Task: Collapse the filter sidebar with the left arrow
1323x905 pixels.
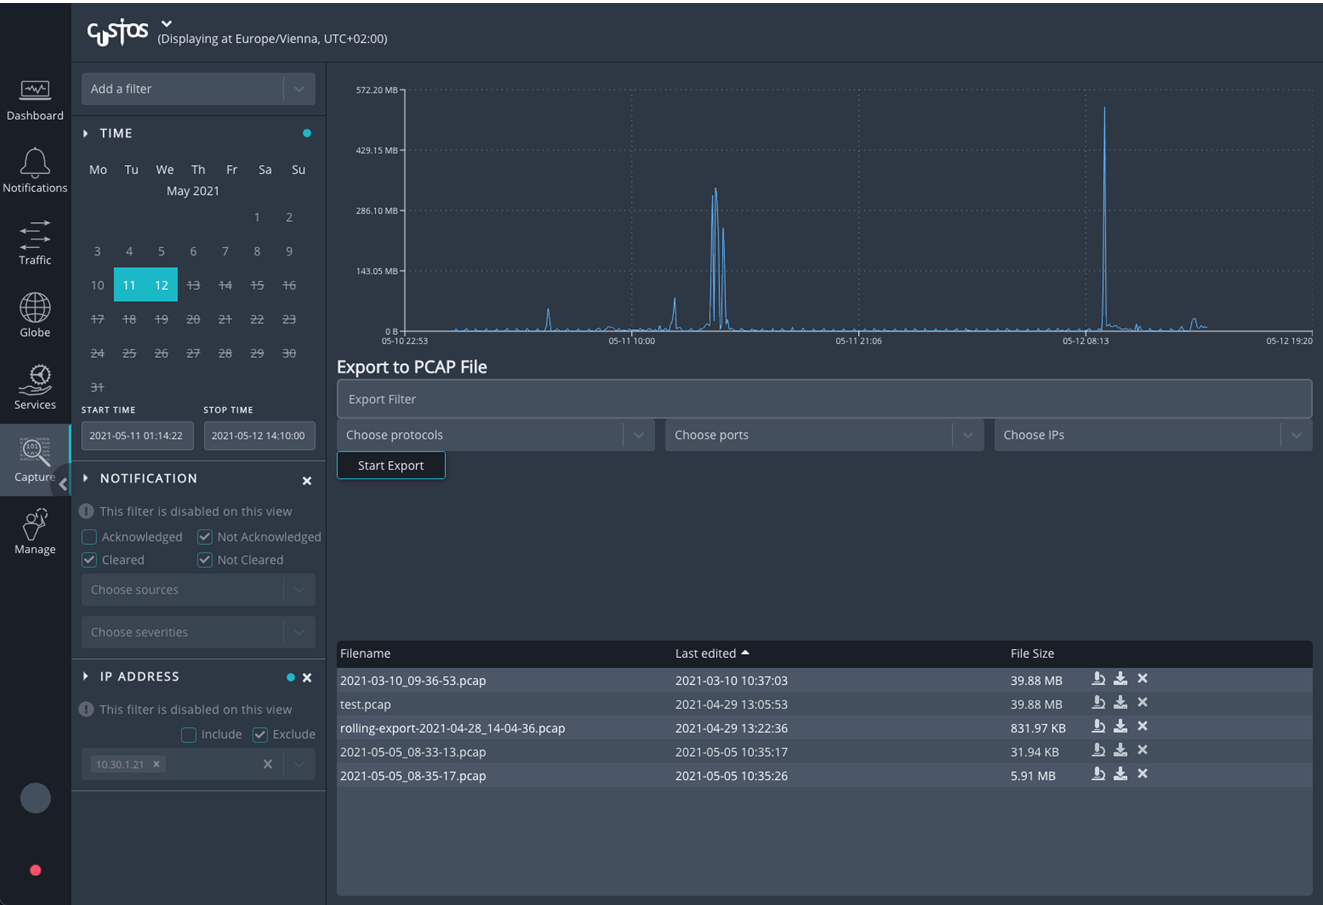Action: coord(62,484)
